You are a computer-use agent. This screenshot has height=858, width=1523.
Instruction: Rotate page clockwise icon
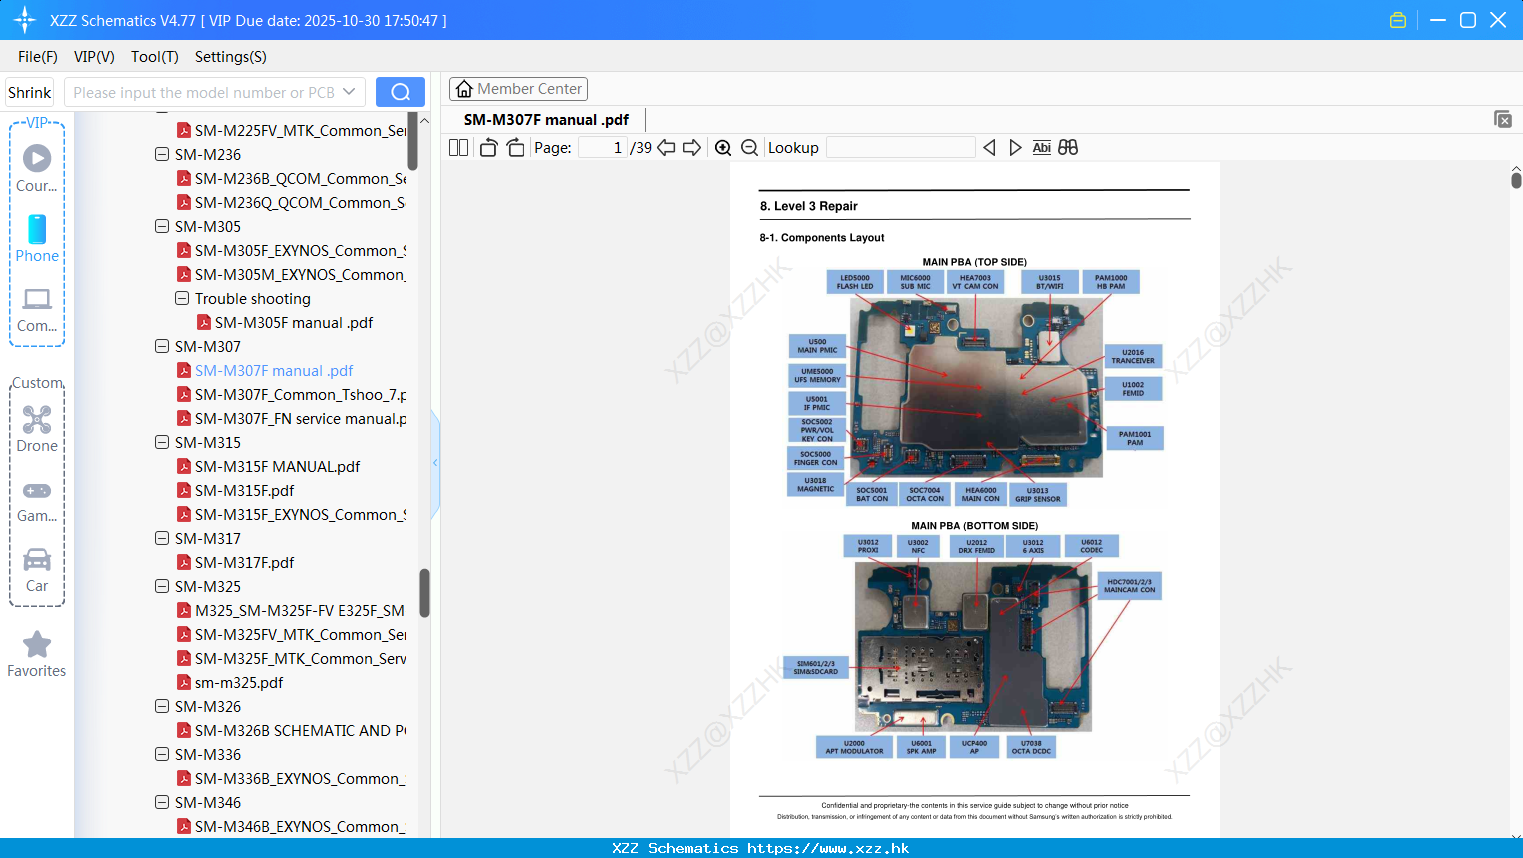click(x=516, y=147)
